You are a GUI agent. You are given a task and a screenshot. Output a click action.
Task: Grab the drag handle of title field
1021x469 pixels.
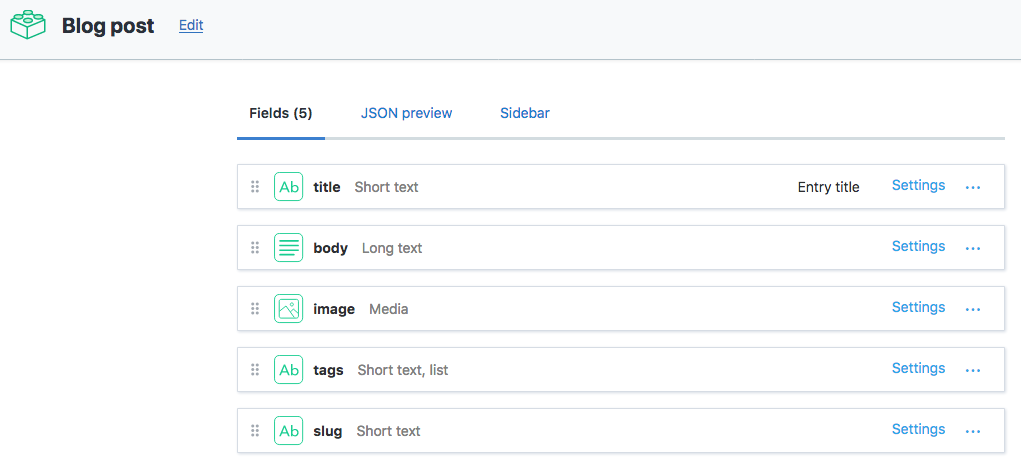tap(255, 187)
